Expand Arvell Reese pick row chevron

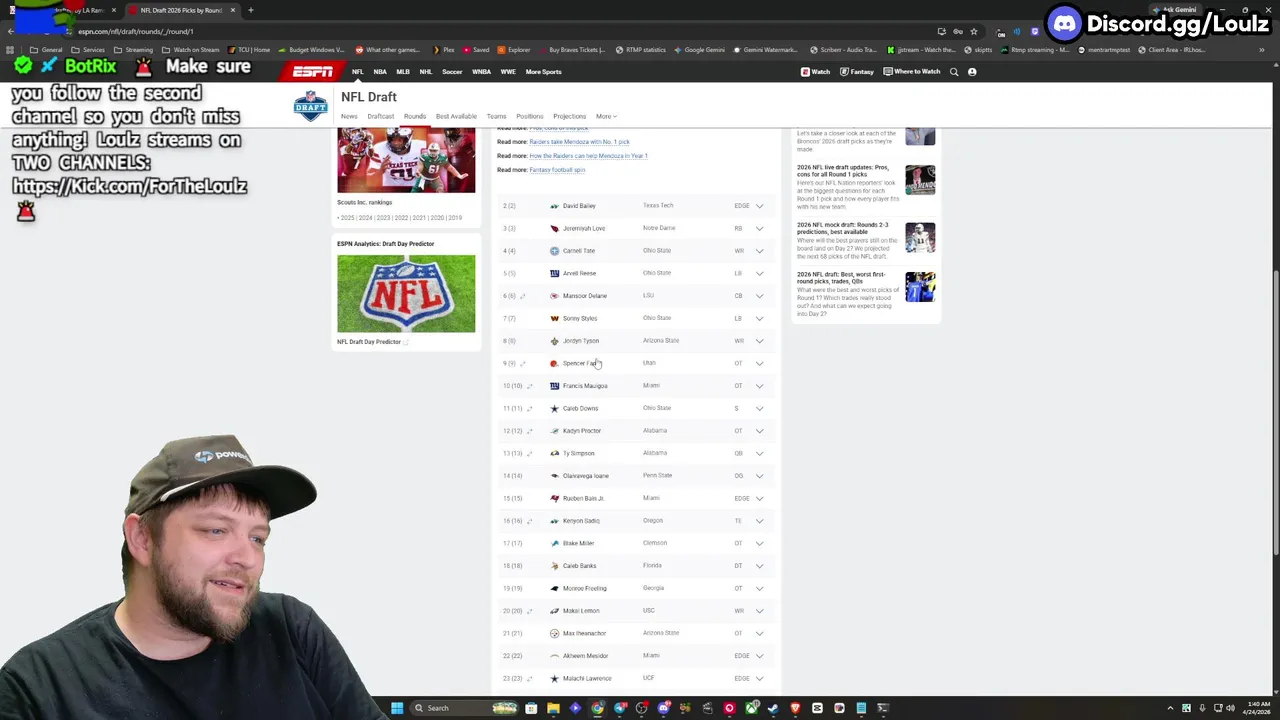point(760,273)
